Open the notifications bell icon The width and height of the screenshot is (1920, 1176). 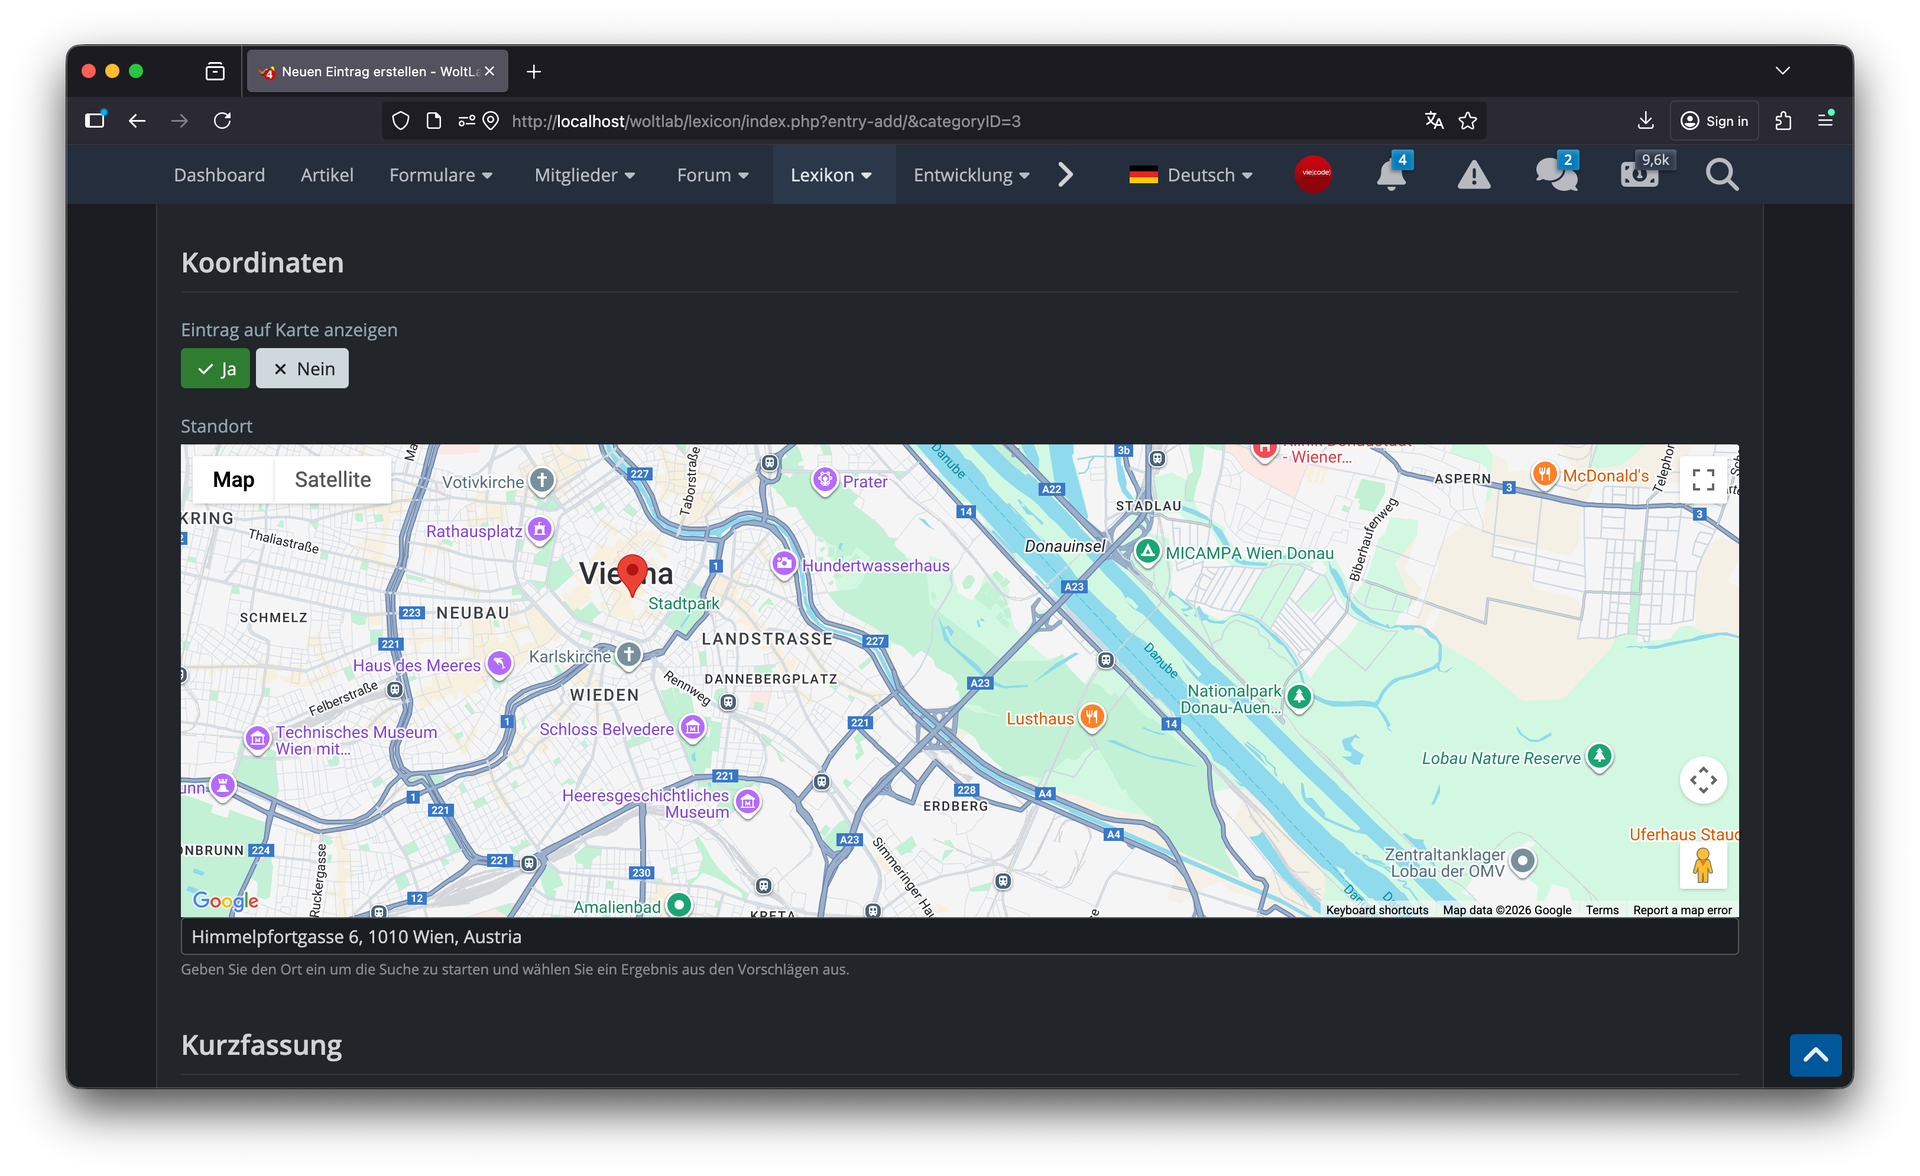click(1390, 175)
